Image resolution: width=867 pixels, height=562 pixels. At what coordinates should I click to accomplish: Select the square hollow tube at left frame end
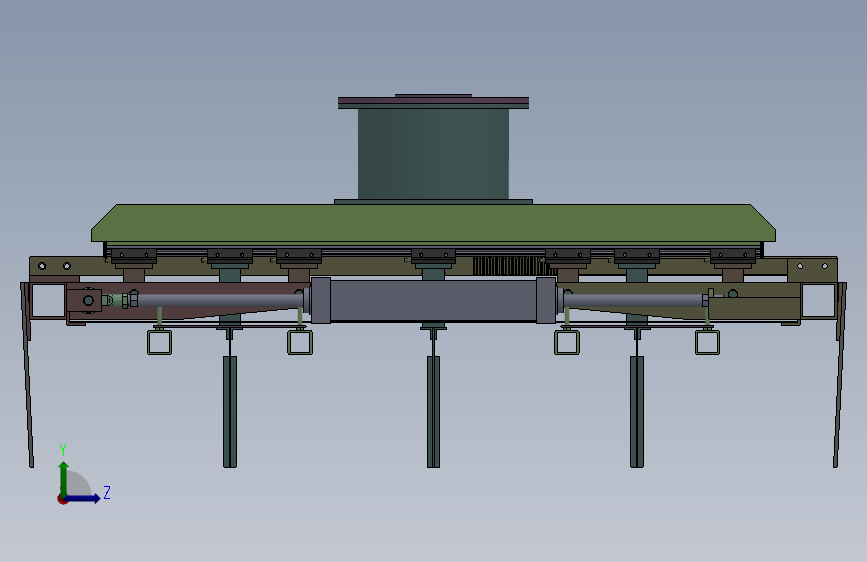pos(48,300)
